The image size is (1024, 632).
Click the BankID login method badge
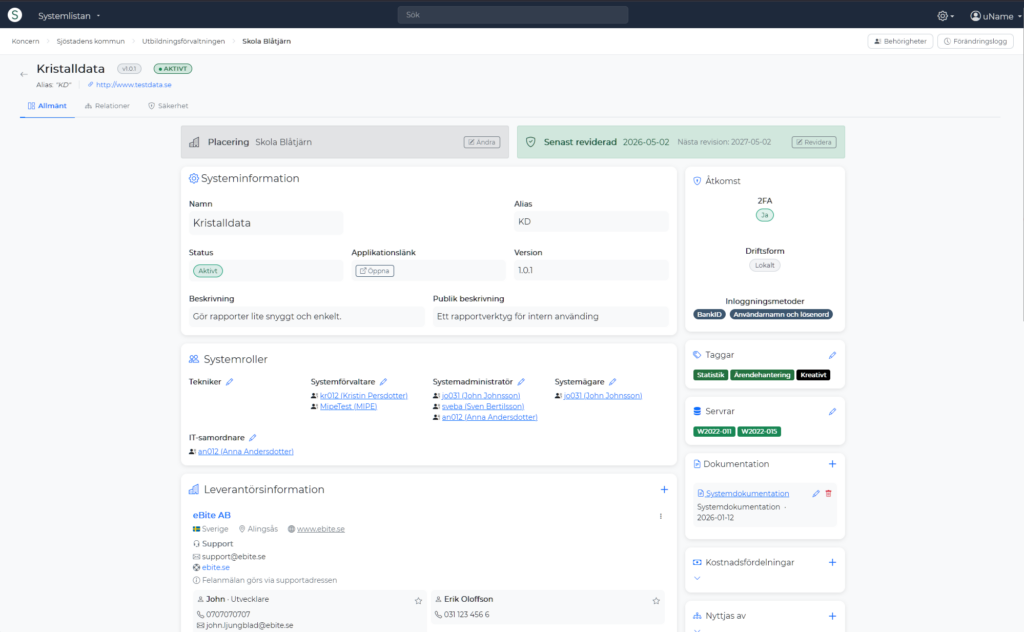(x=709, y=315)
